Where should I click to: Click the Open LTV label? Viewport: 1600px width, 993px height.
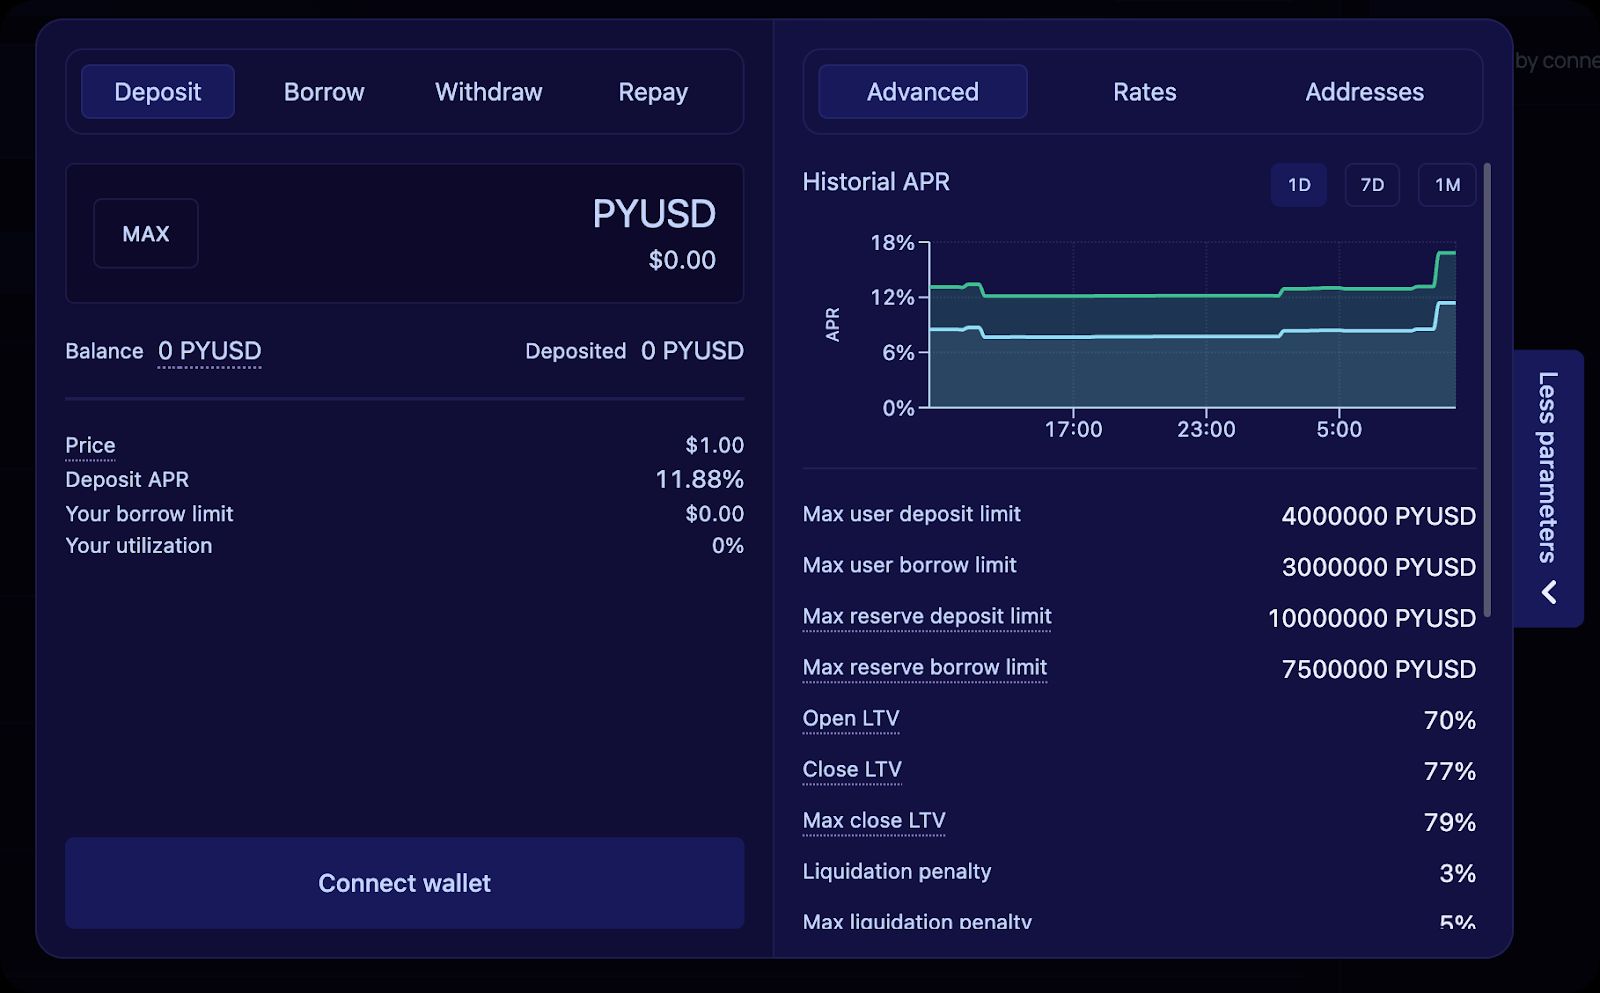[x=850, y=719]
